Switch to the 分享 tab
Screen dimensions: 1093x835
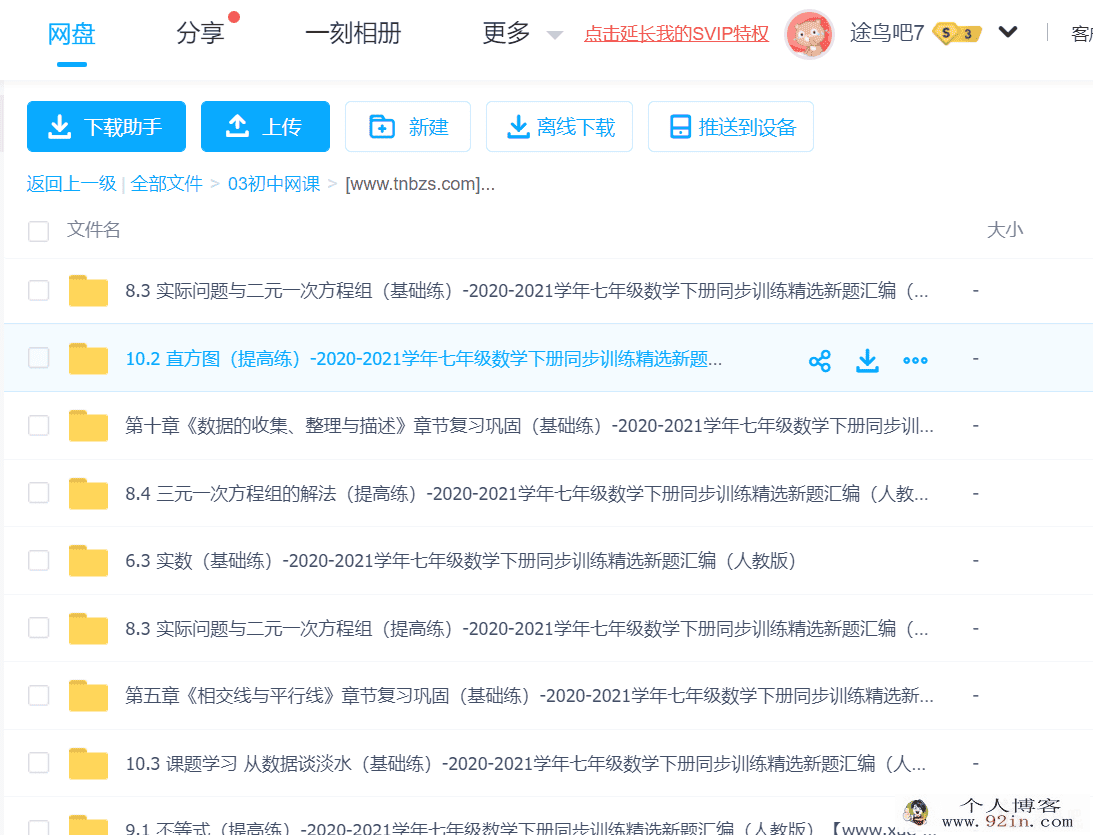coord(200,33)
